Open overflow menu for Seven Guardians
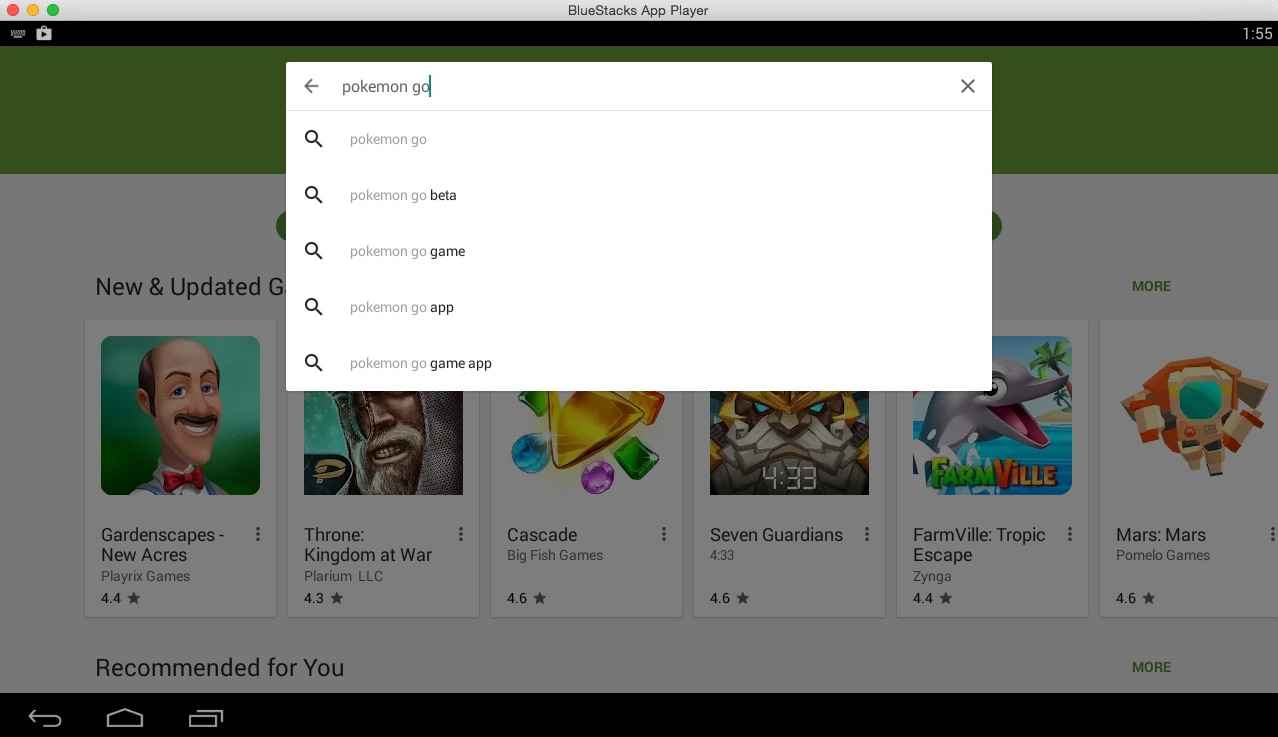 pos(867,535)
